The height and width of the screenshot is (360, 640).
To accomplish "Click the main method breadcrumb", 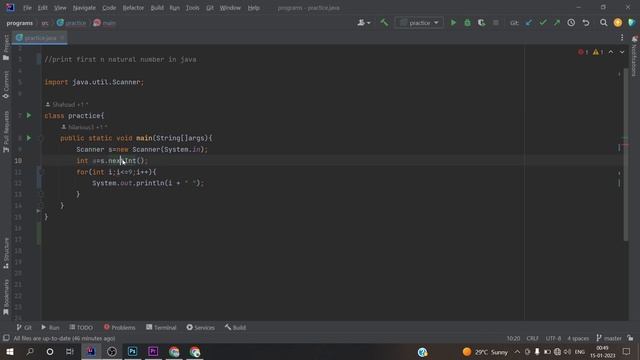I will pyautogui.click(x=104, y=23).
